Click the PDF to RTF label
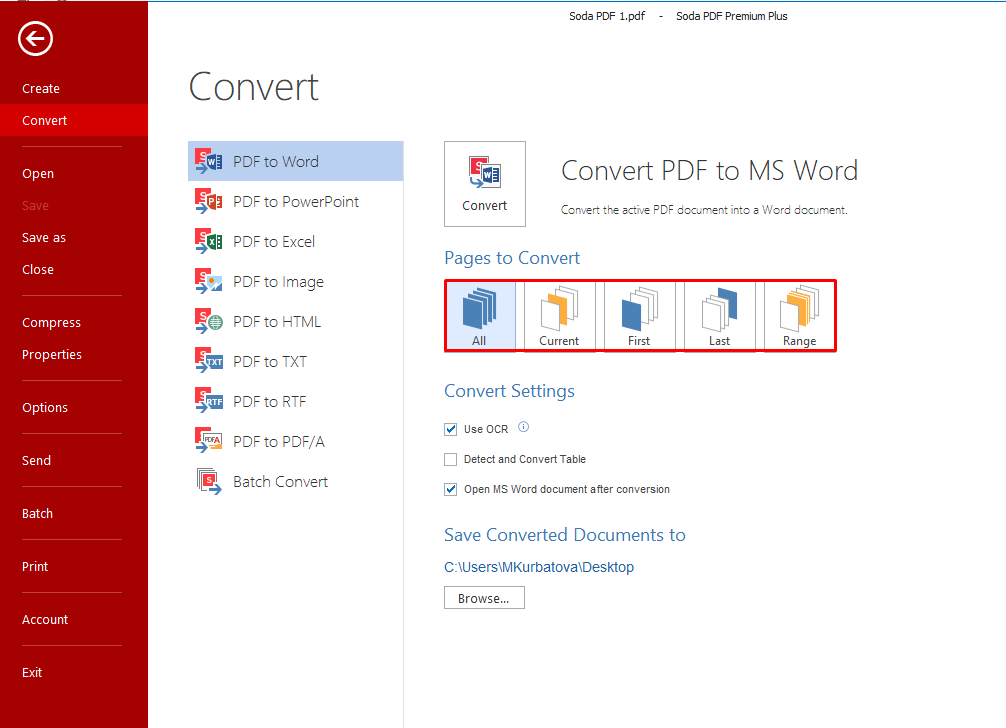 269,402
